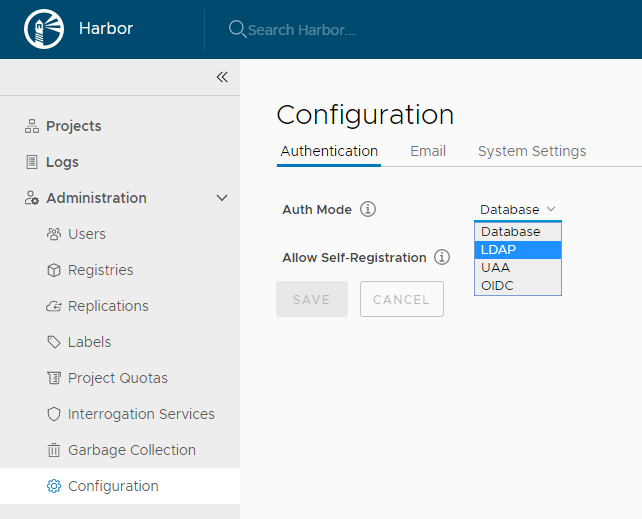This screenshot has height=519, width=642.
Task: Click the Users group icon
Action: coord(54,234)
